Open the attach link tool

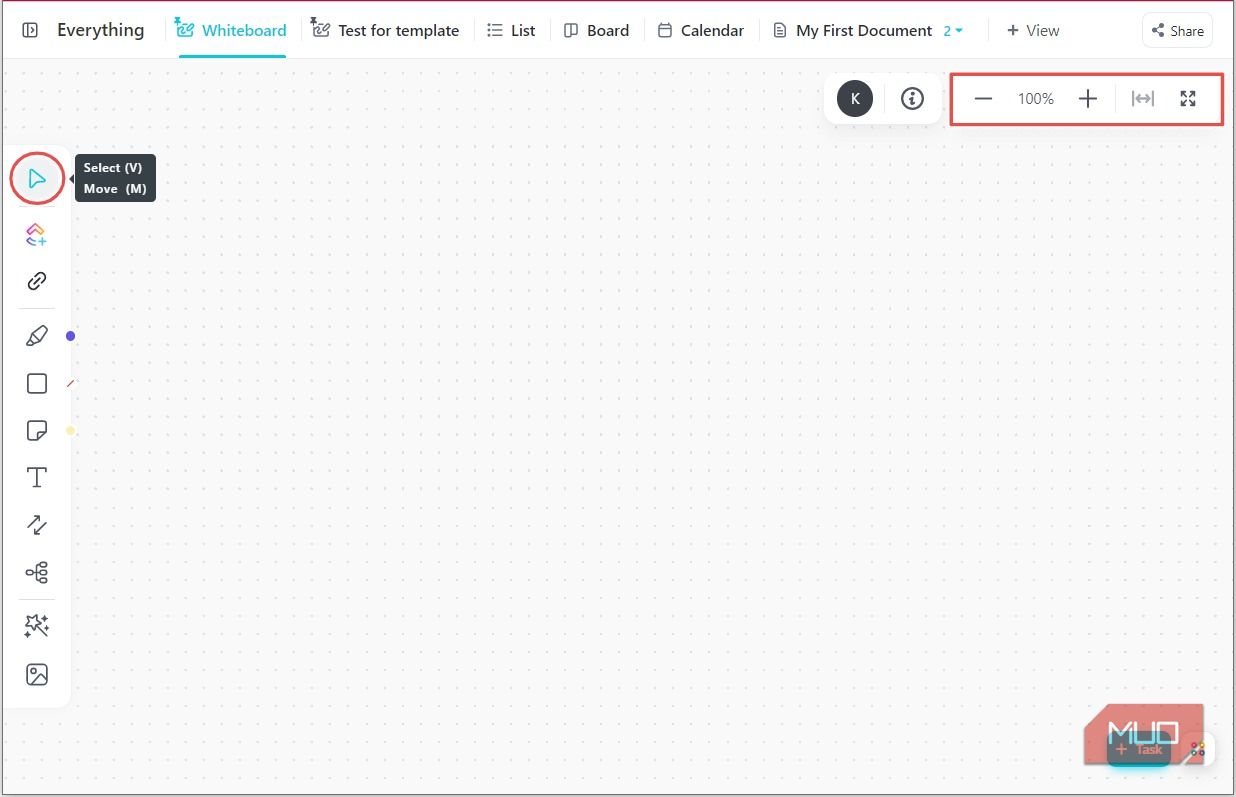(36, 281)
